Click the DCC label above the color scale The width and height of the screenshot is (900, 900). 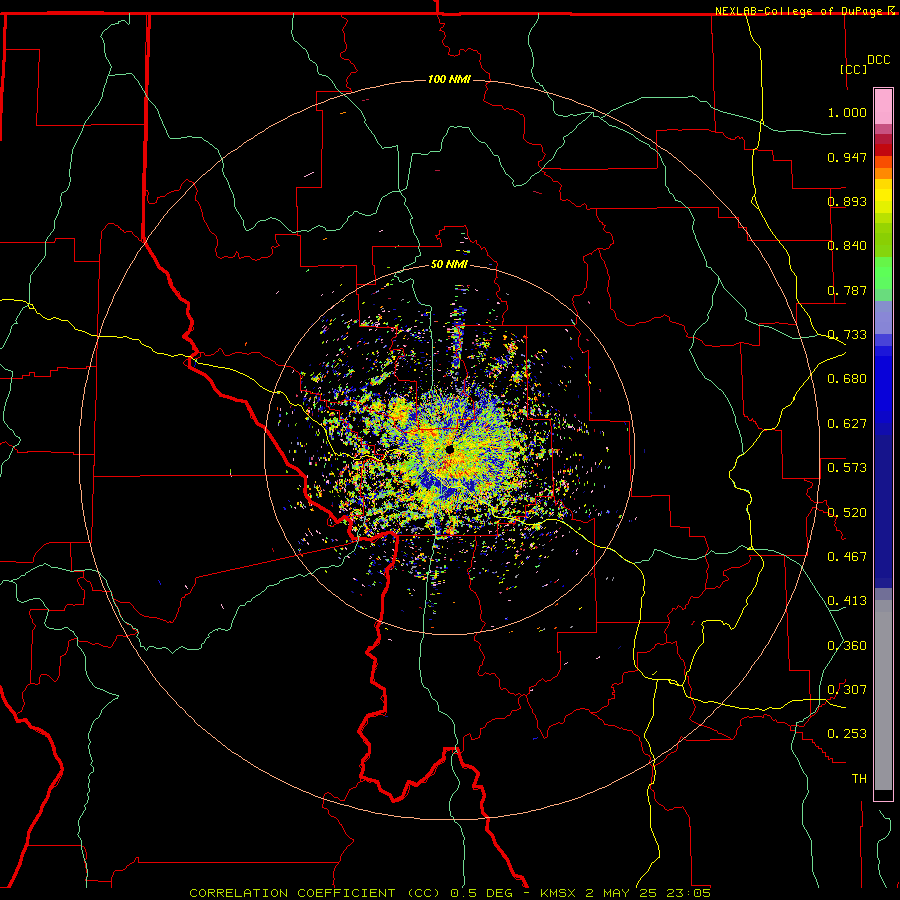[x=878, y=60]
